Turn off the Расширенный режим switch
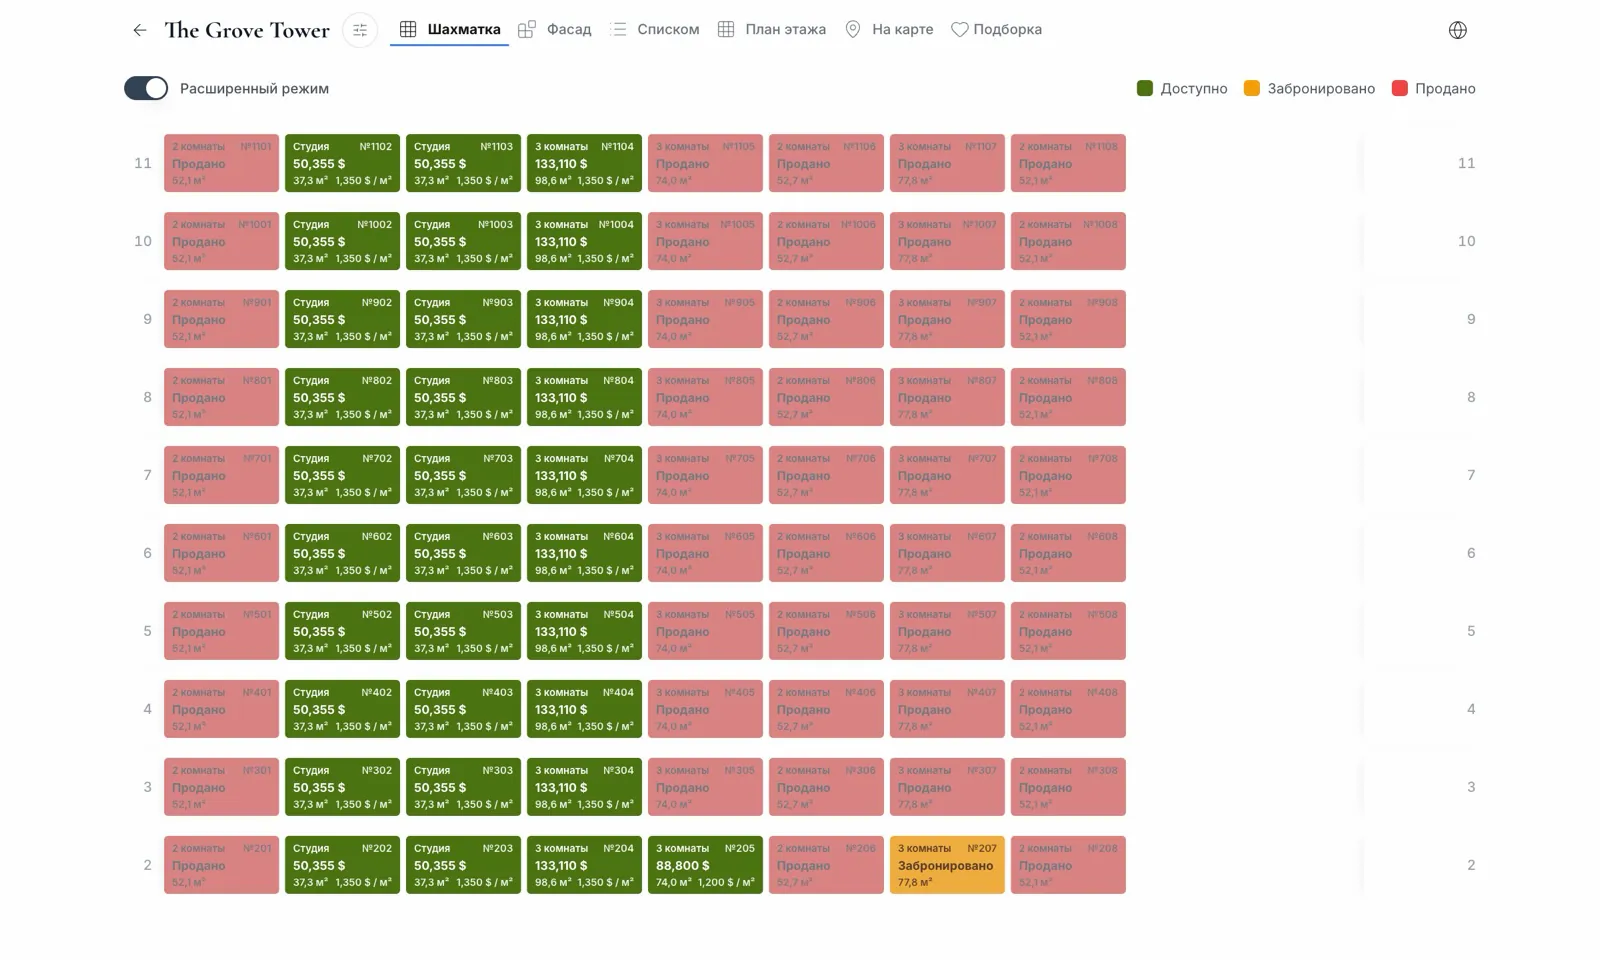 pyautogui.click(x=146, y=88)
